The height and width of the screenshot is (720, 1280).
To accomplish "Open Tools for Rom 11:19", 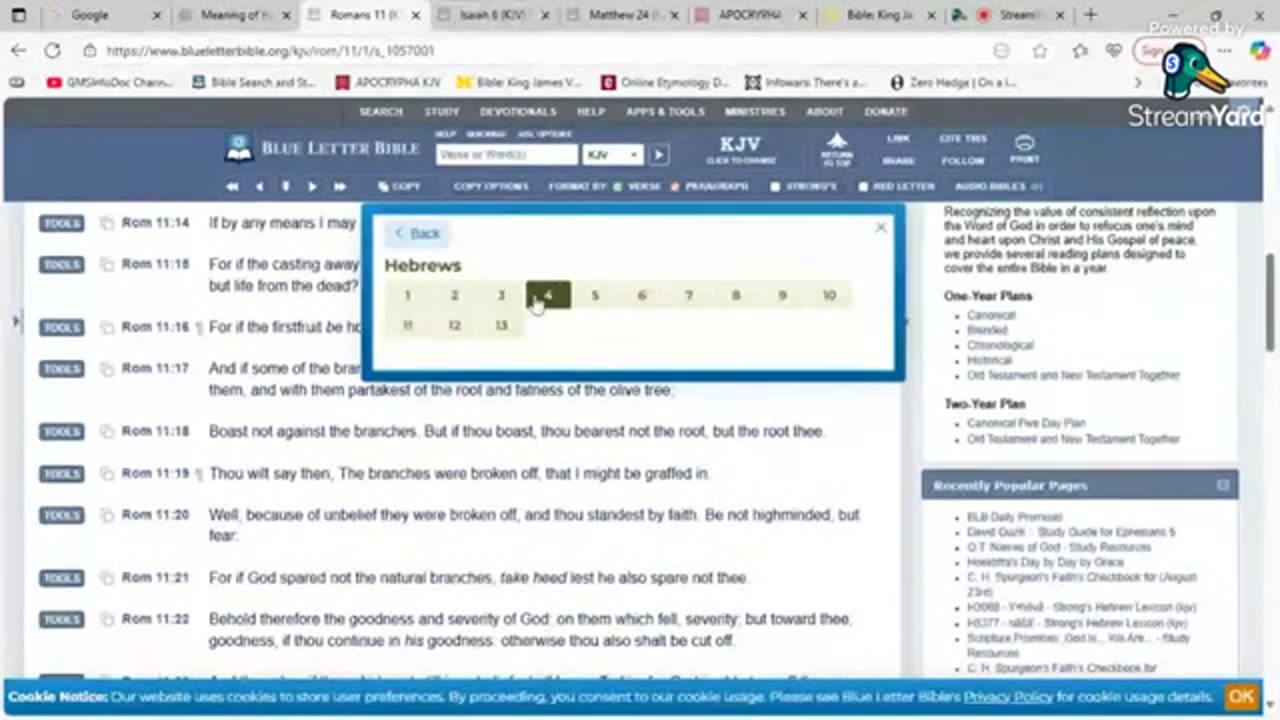I will tap(61, 474).
